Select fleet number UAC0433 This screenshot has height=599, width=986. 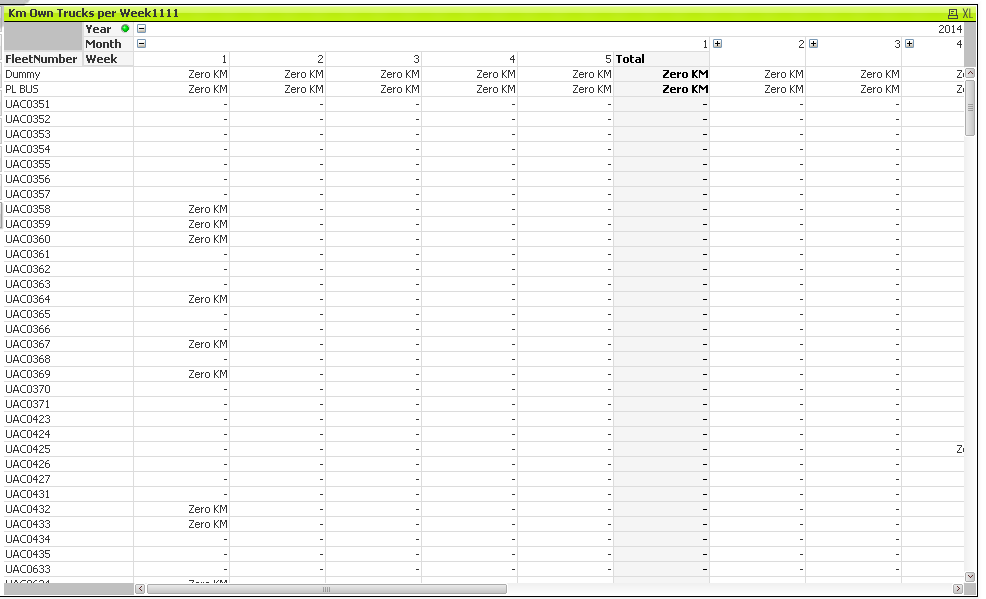pos(28,524)
